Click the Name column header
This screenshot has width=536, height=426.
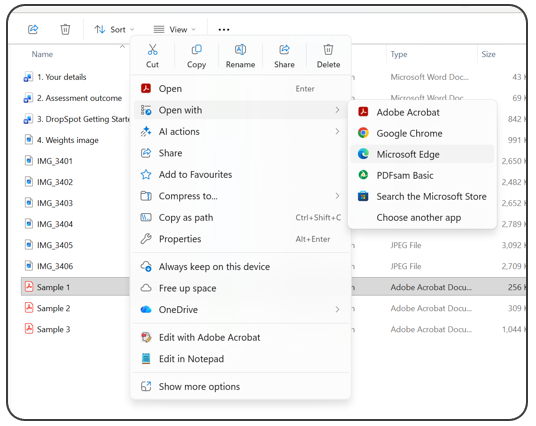click(42, 54)
